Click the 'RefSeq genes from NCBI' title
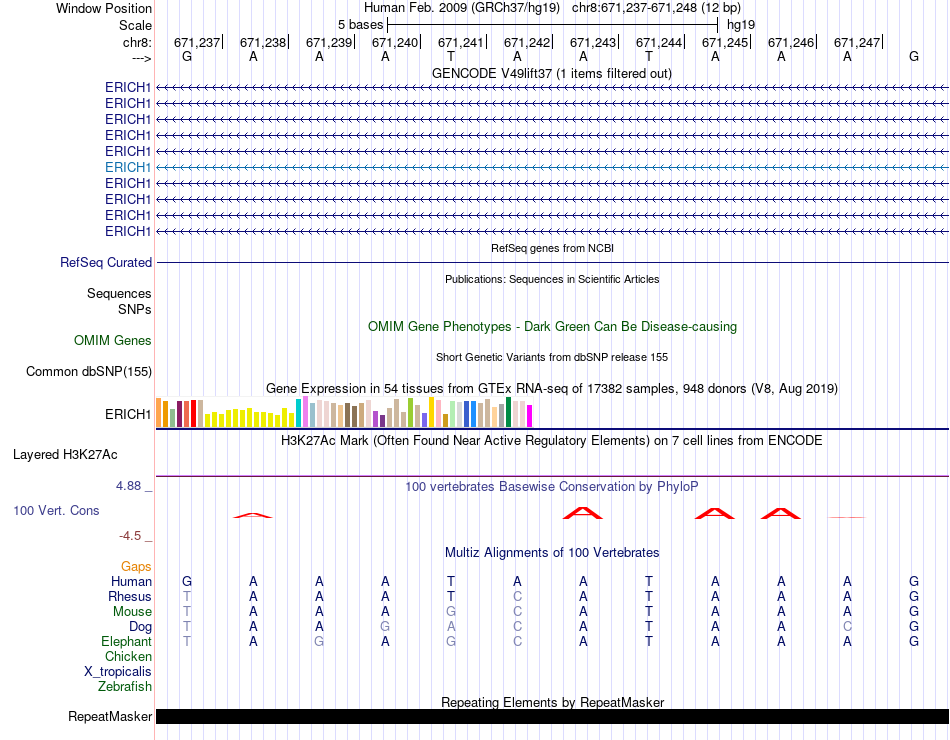Viewport: 950px width, 740px height. click(x=552, y=247)
